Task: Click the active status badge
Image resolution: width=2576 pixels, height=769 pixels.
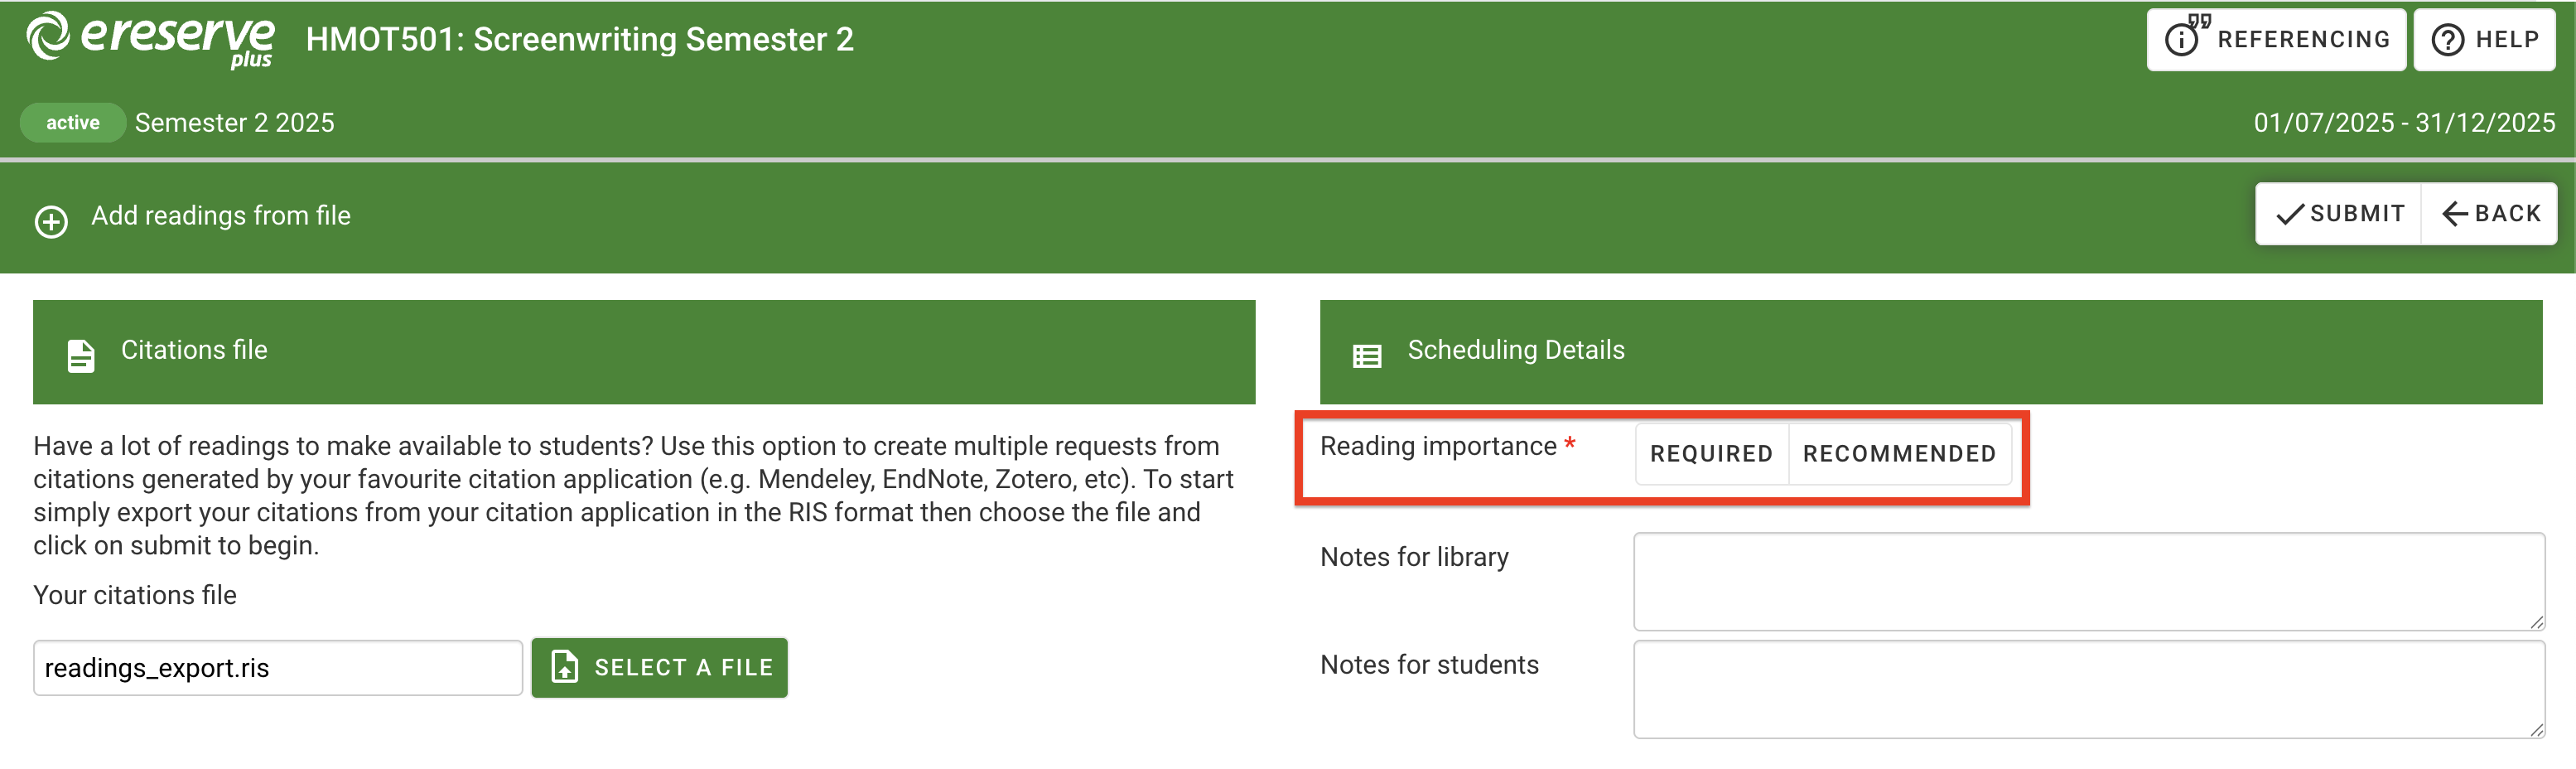Action: pos(72,122)
